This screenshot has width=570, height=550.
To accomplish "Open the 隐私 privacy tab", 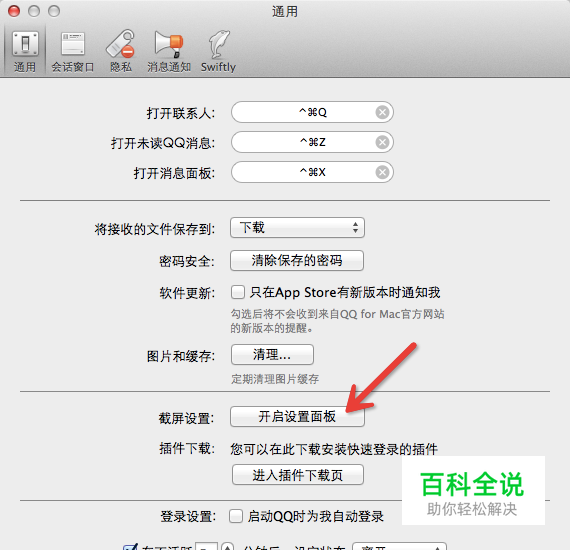I will point(121,51).
